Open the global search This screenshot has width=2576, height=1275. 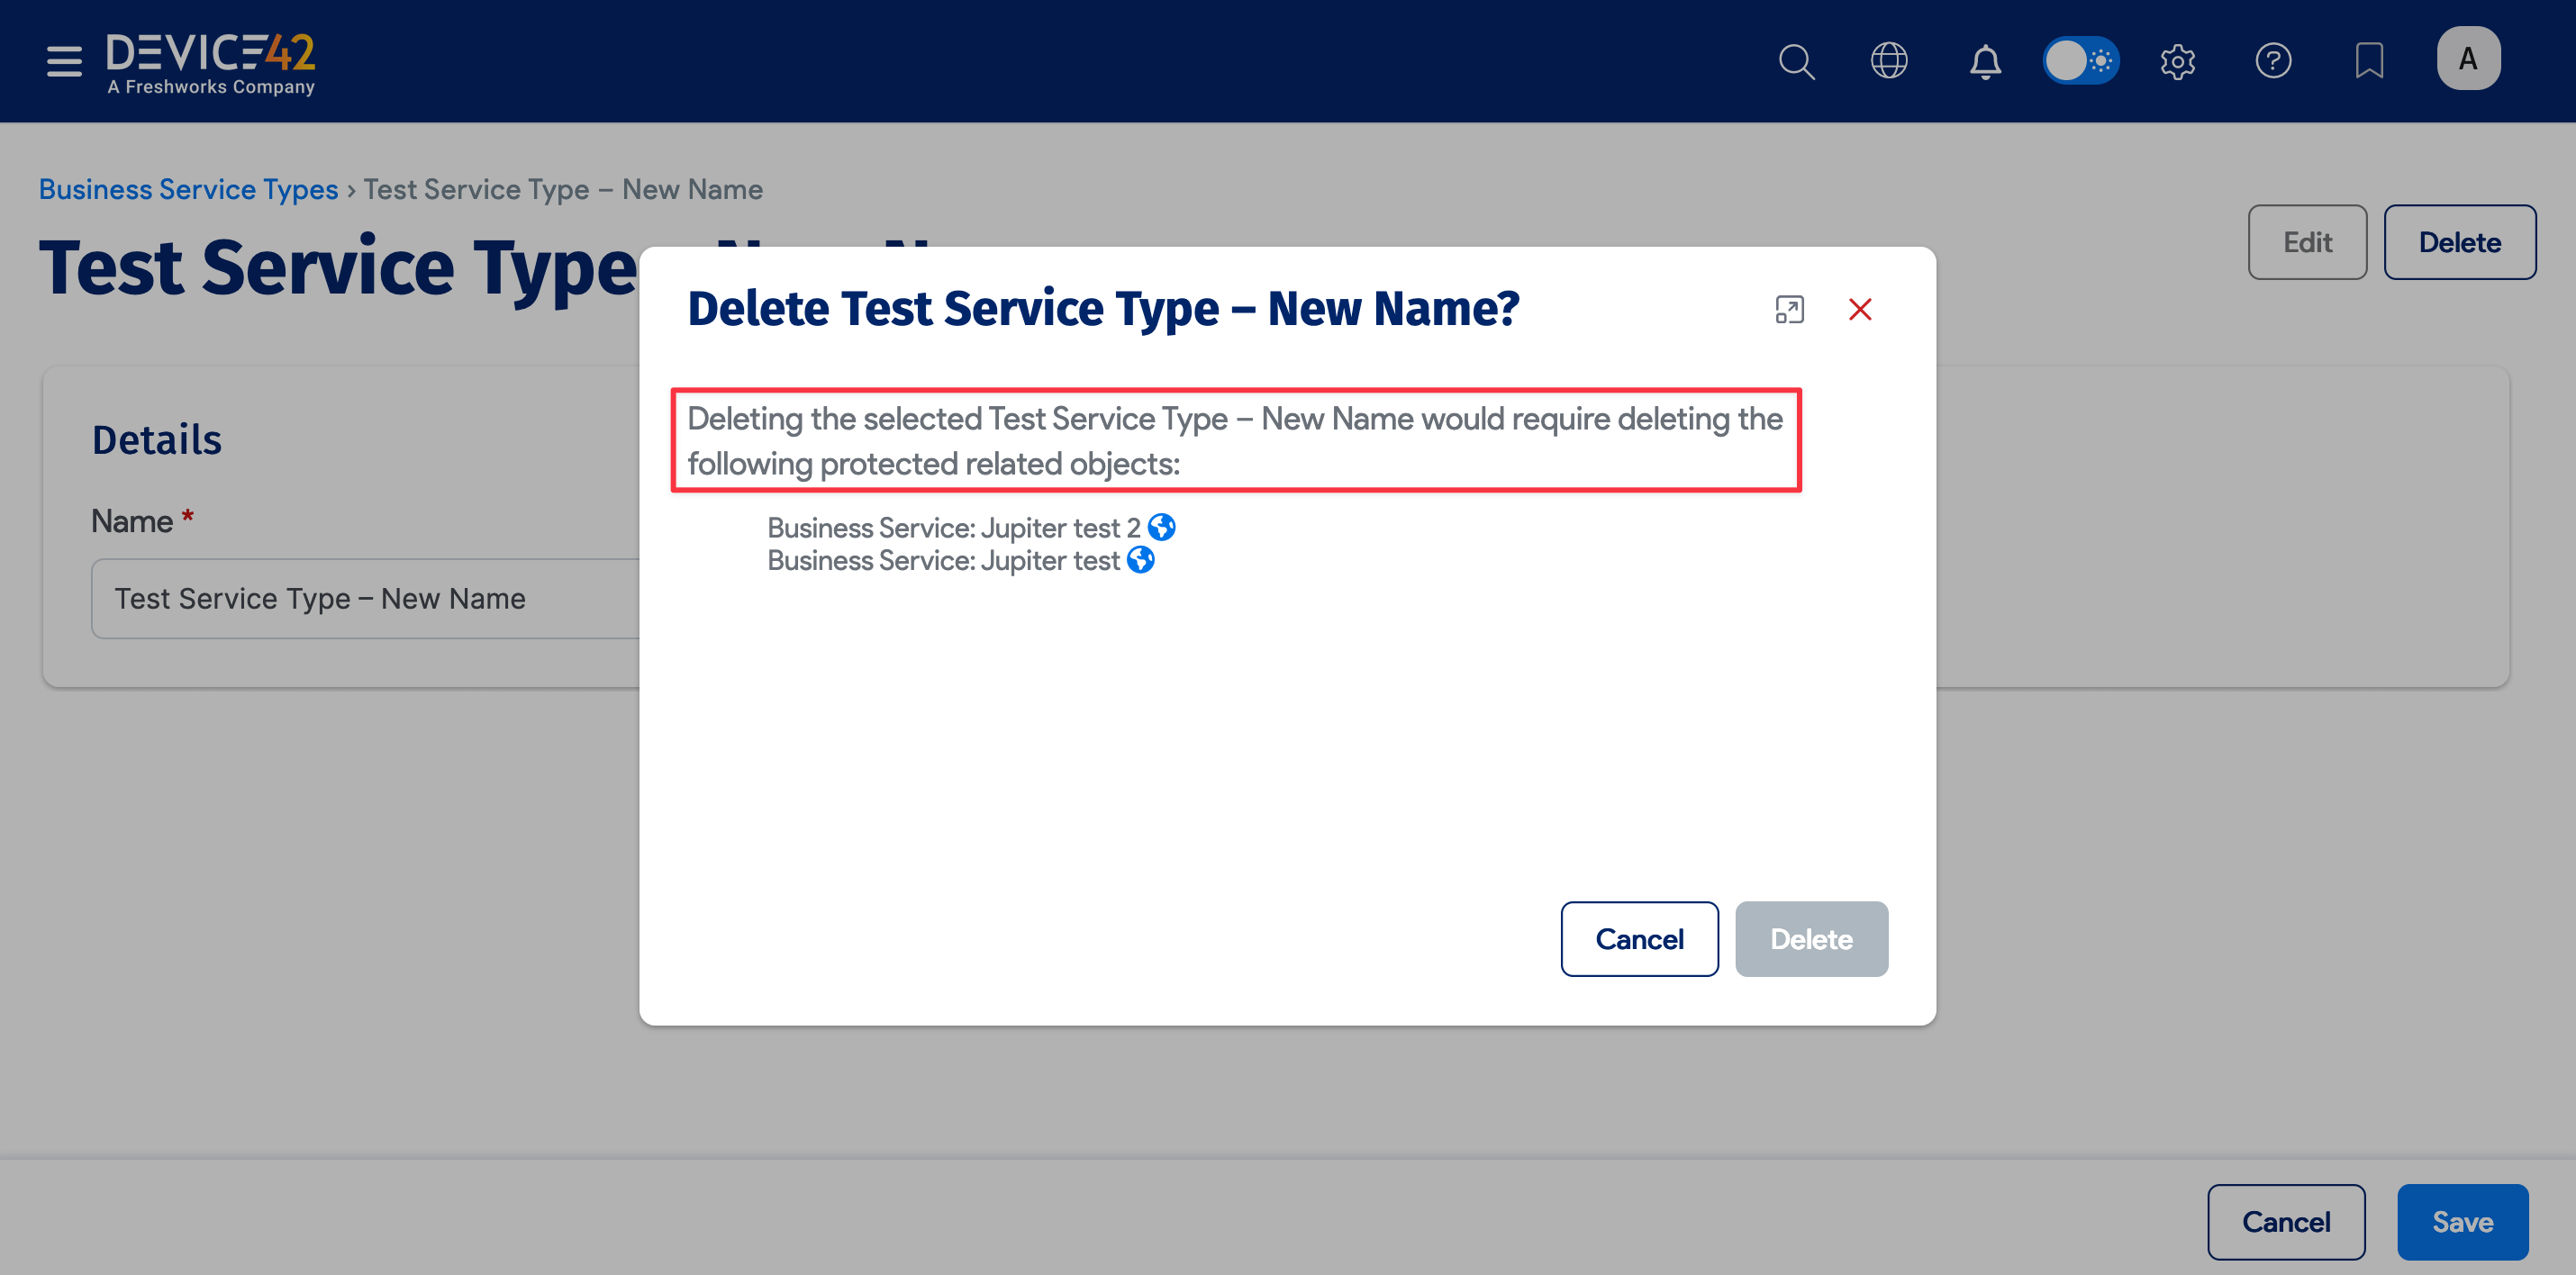[1796, 61]
